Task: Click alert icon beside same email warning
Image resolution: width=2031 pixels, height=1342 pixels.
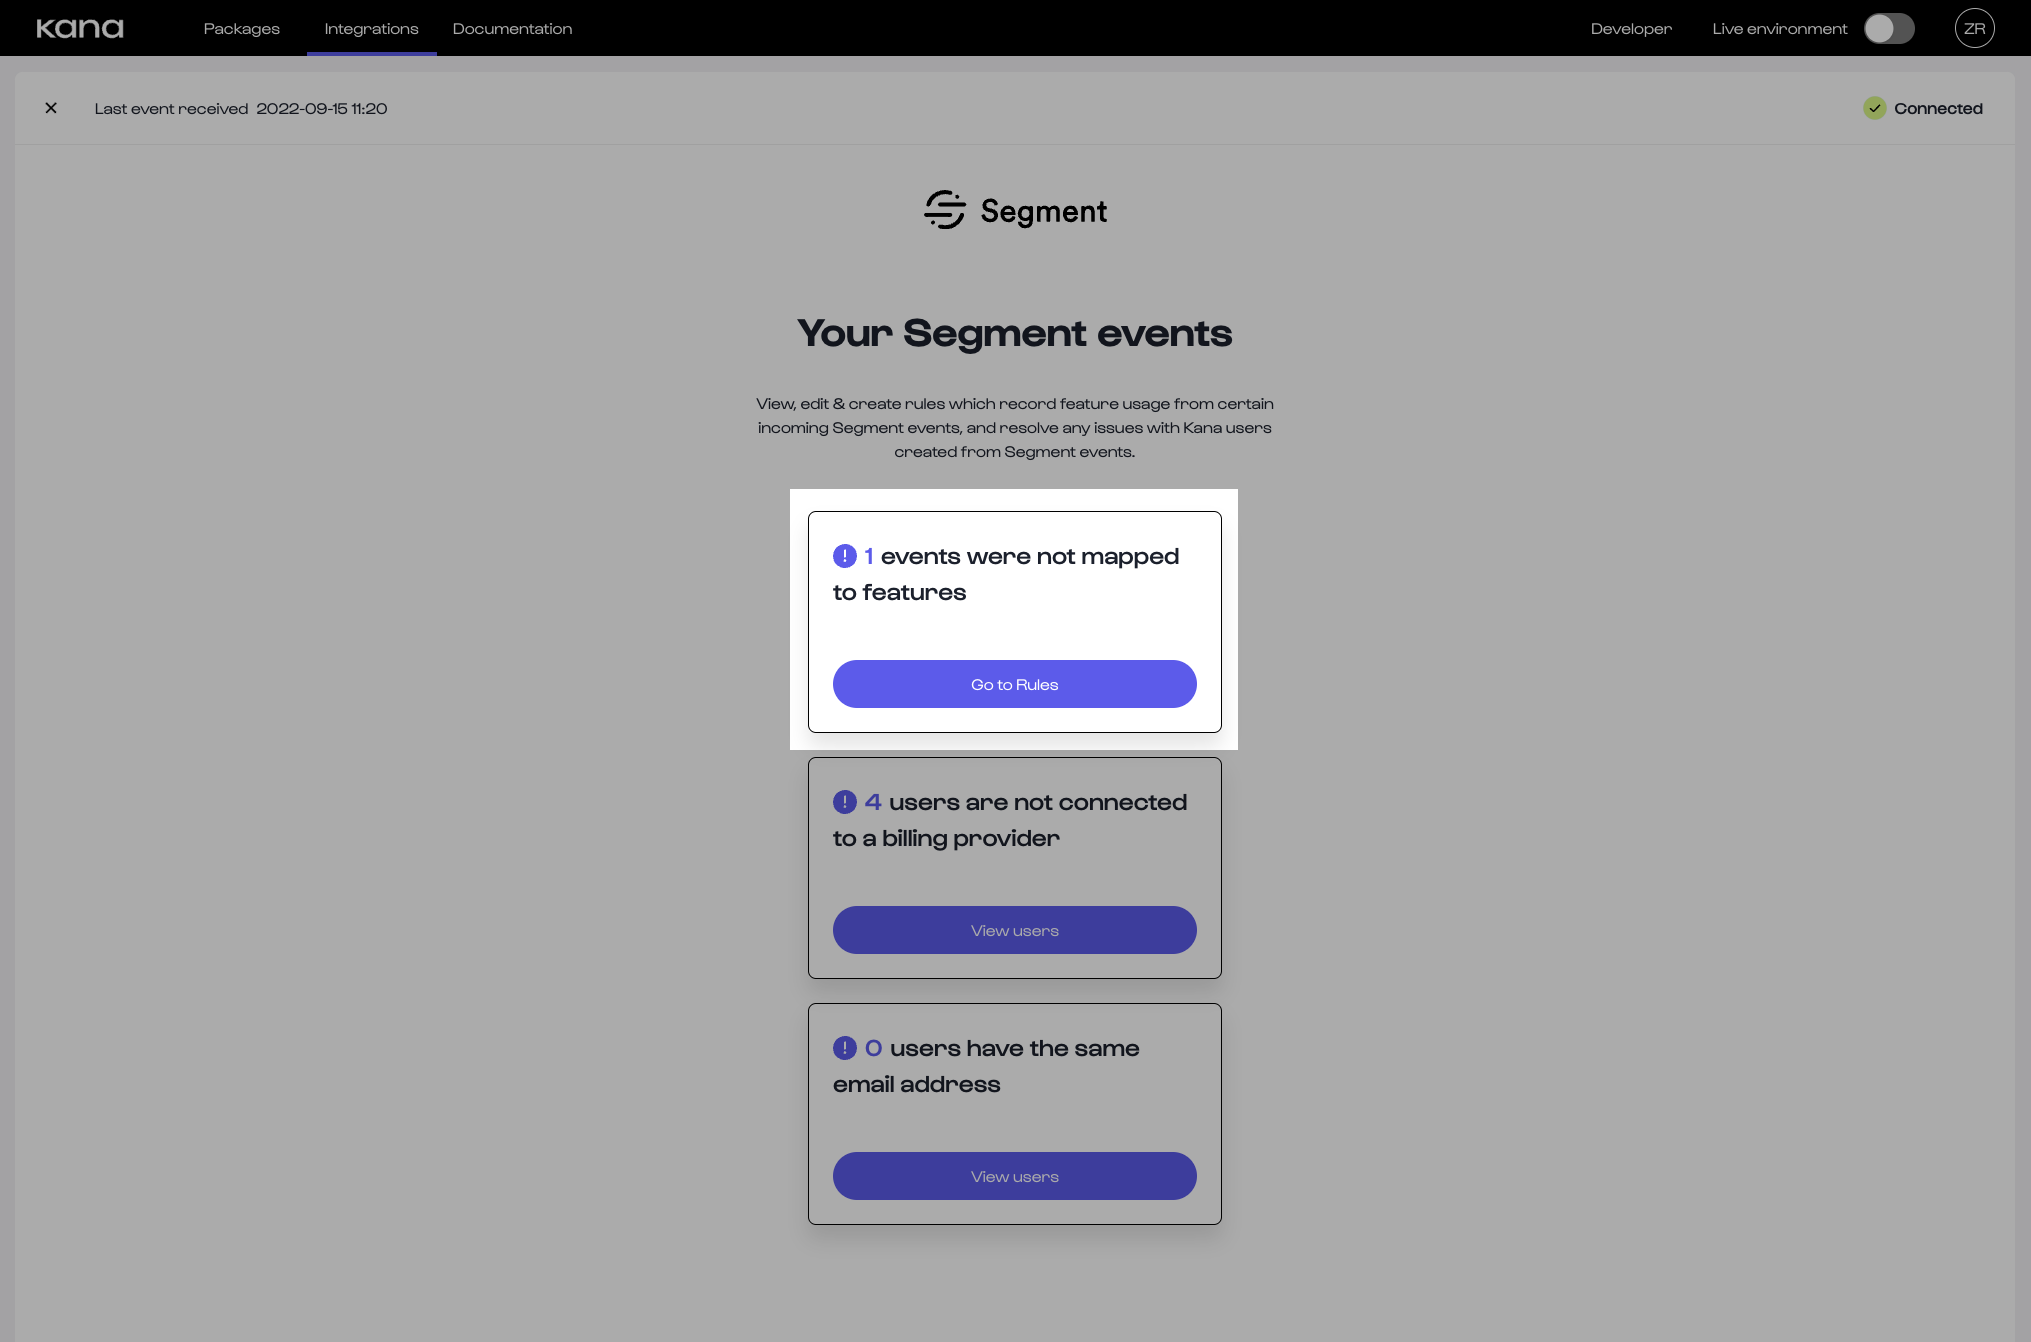Action: tap(844, 1048)
